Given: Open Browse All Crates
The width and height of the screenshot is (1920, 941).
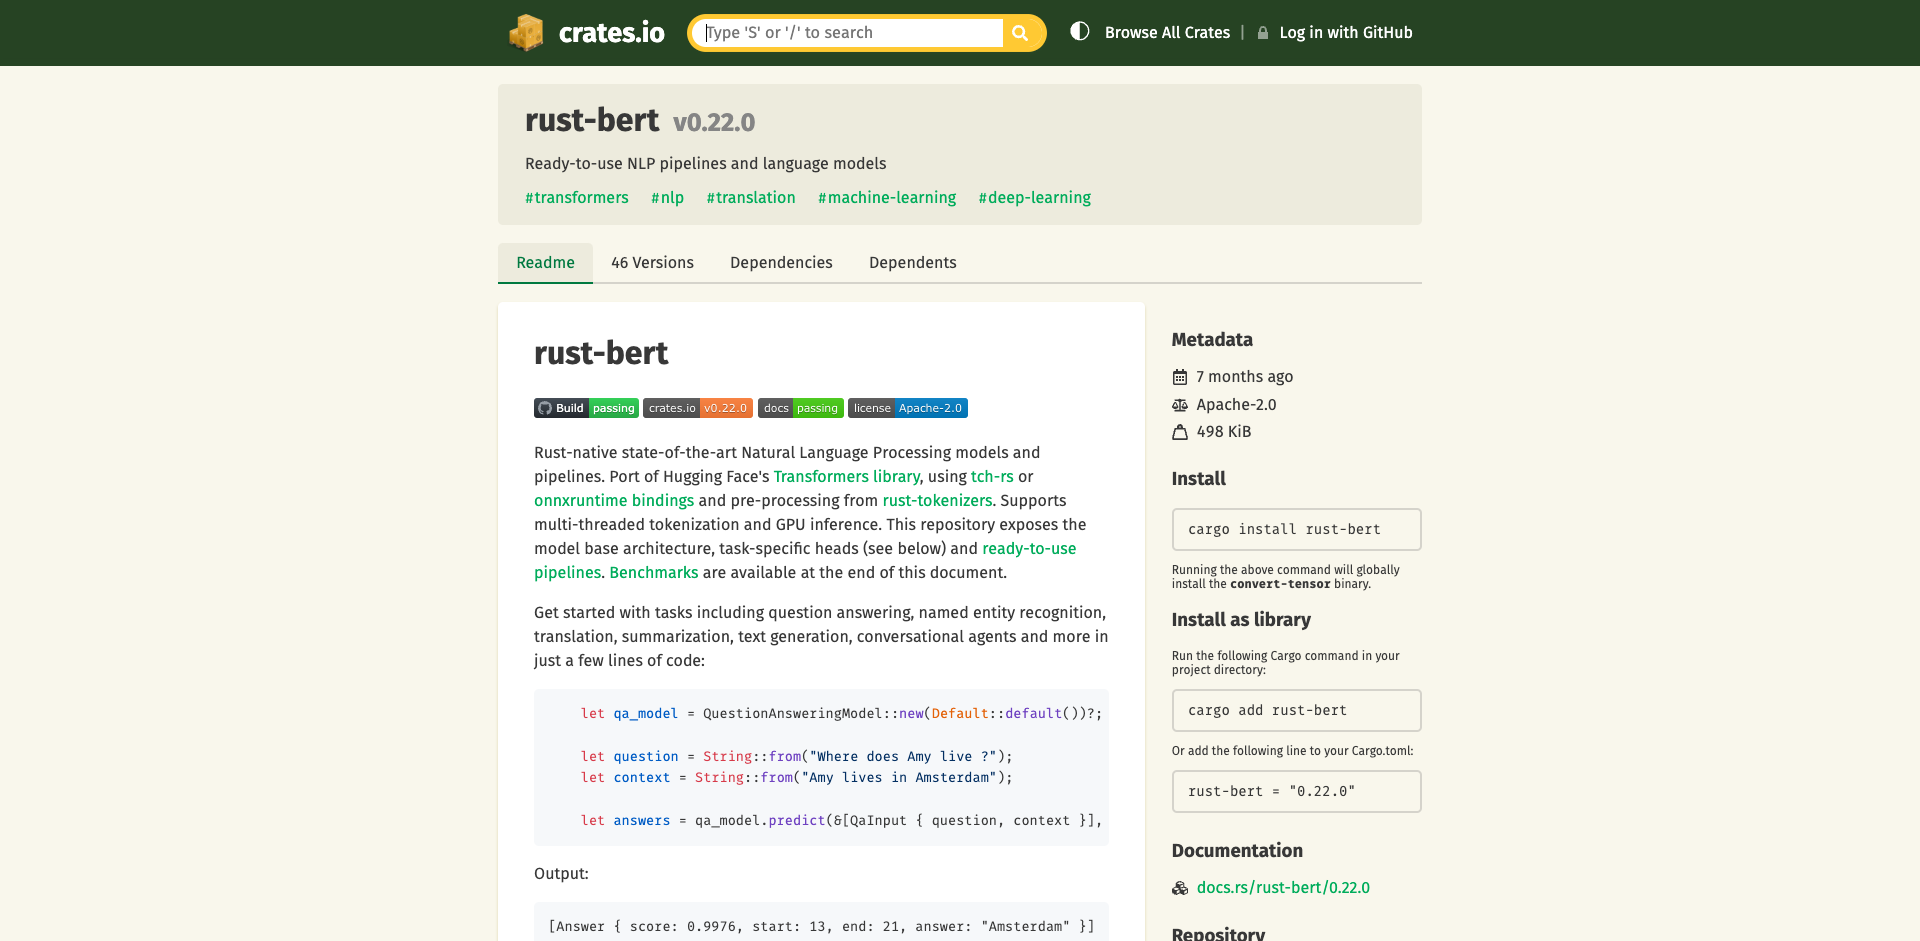Looking at the screenshot, I should coord(1167,32).
